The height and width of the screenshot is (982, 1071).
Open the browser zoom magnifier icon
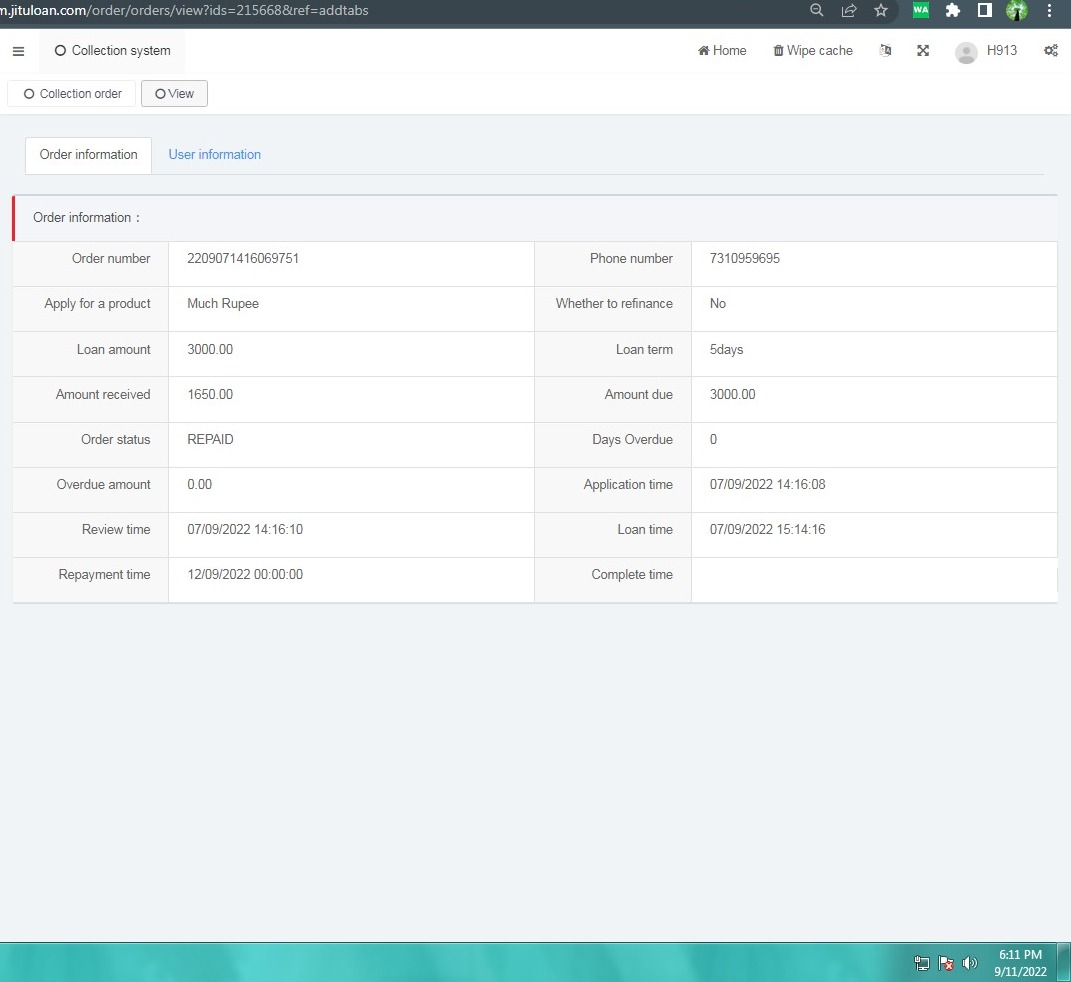point(817,11)
